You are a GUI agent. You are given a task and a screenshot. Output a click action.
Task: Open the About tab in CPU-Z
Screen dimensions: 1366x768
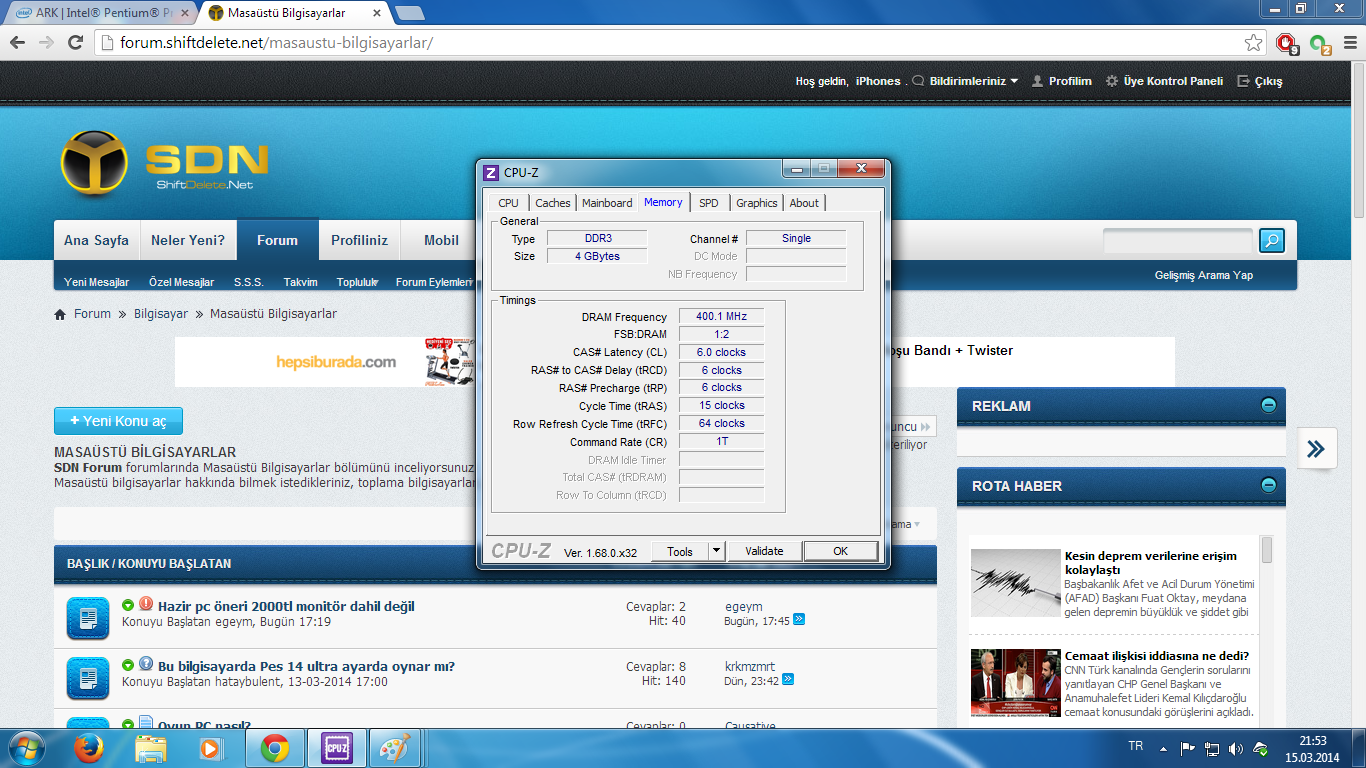click(x=804, y=203)
